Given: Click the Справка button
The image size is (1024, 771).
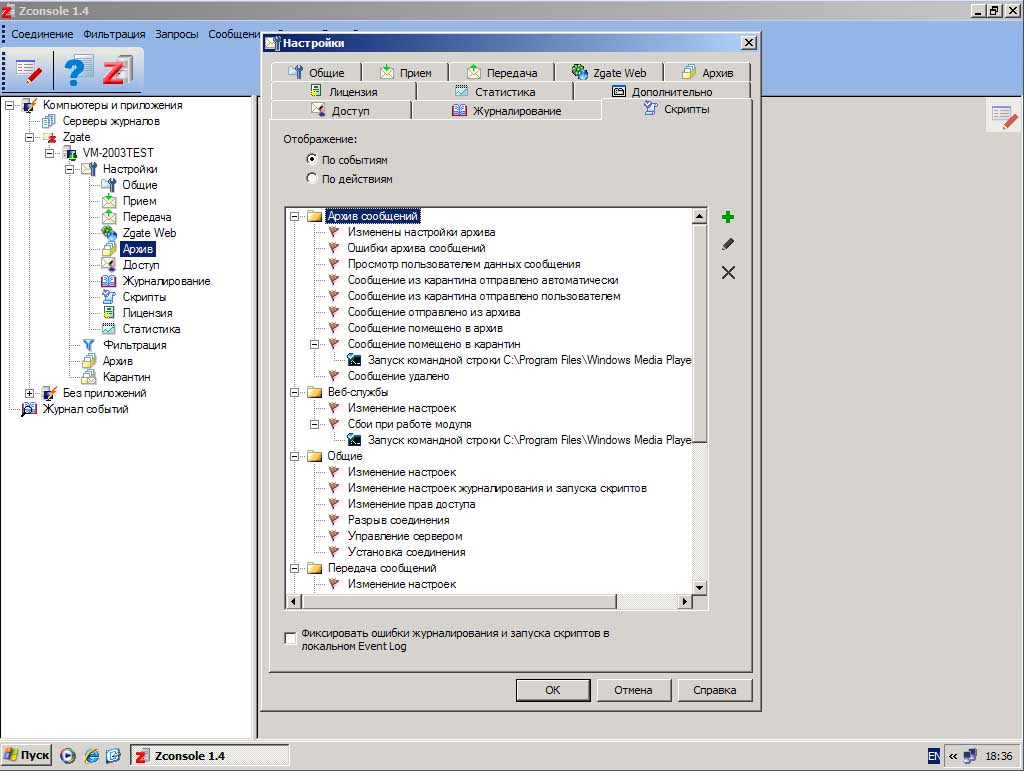Looking at the screenshot, I should tap(714, 690).
